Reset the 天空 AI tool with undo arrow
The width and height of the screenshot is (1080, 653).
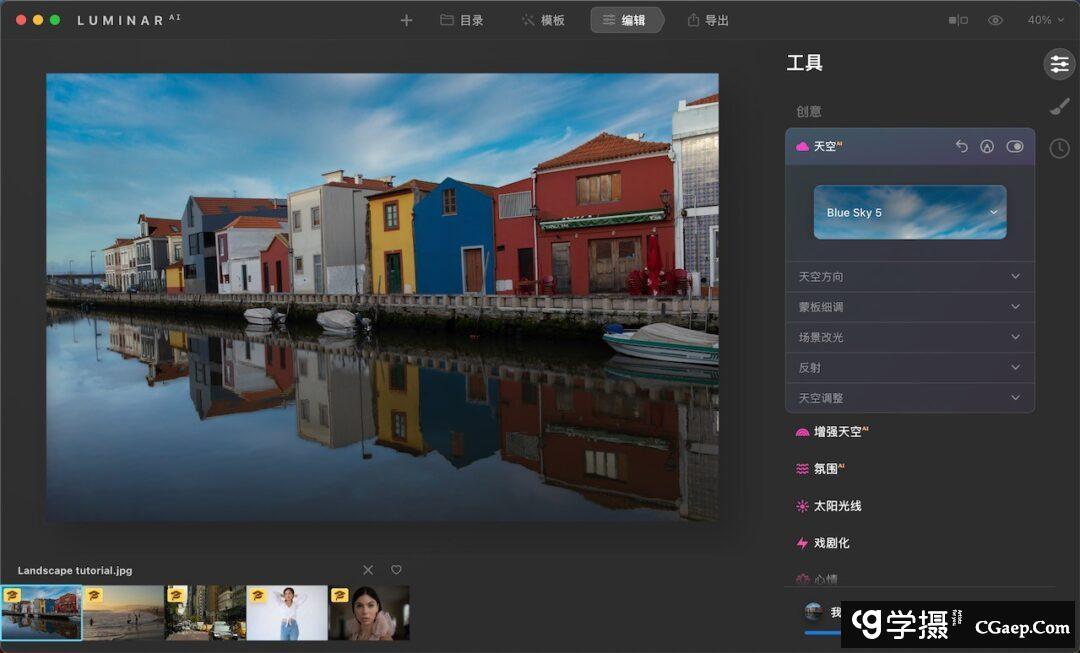coord(961,146)
